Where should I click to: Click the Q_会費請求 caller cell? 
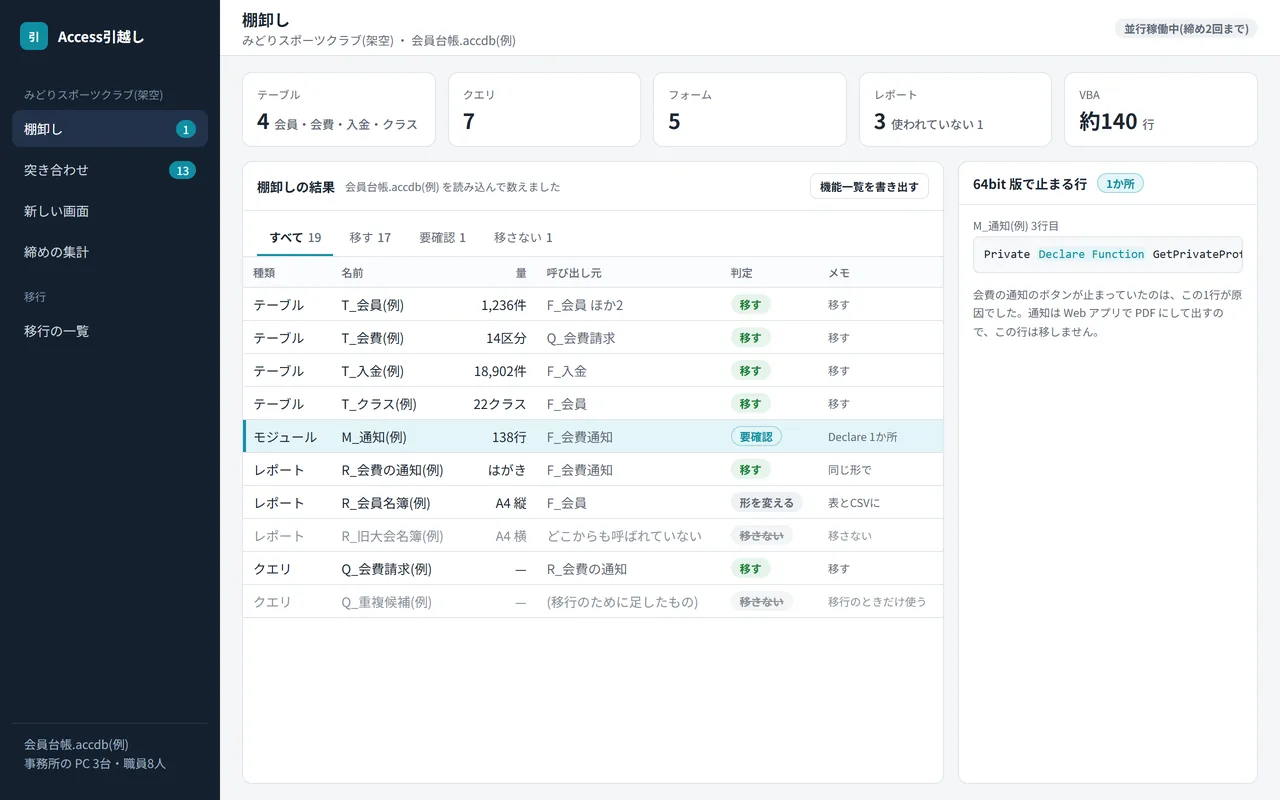coord(581,338)
